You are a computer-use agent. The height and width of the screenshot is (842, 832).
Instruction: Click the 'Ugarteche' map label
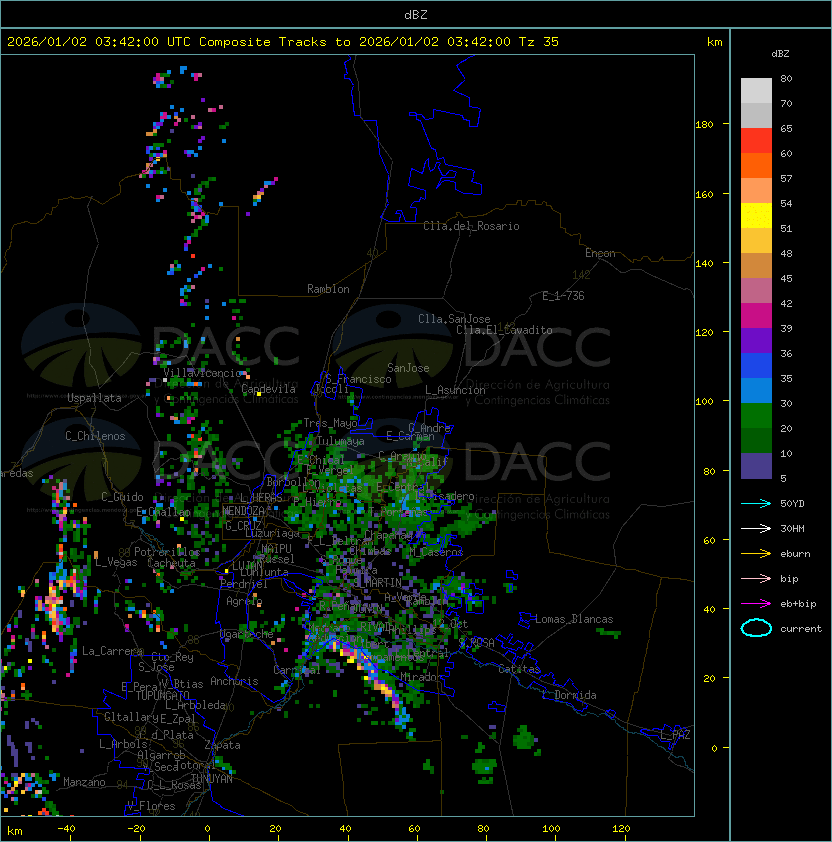click(x=247, y=634)
